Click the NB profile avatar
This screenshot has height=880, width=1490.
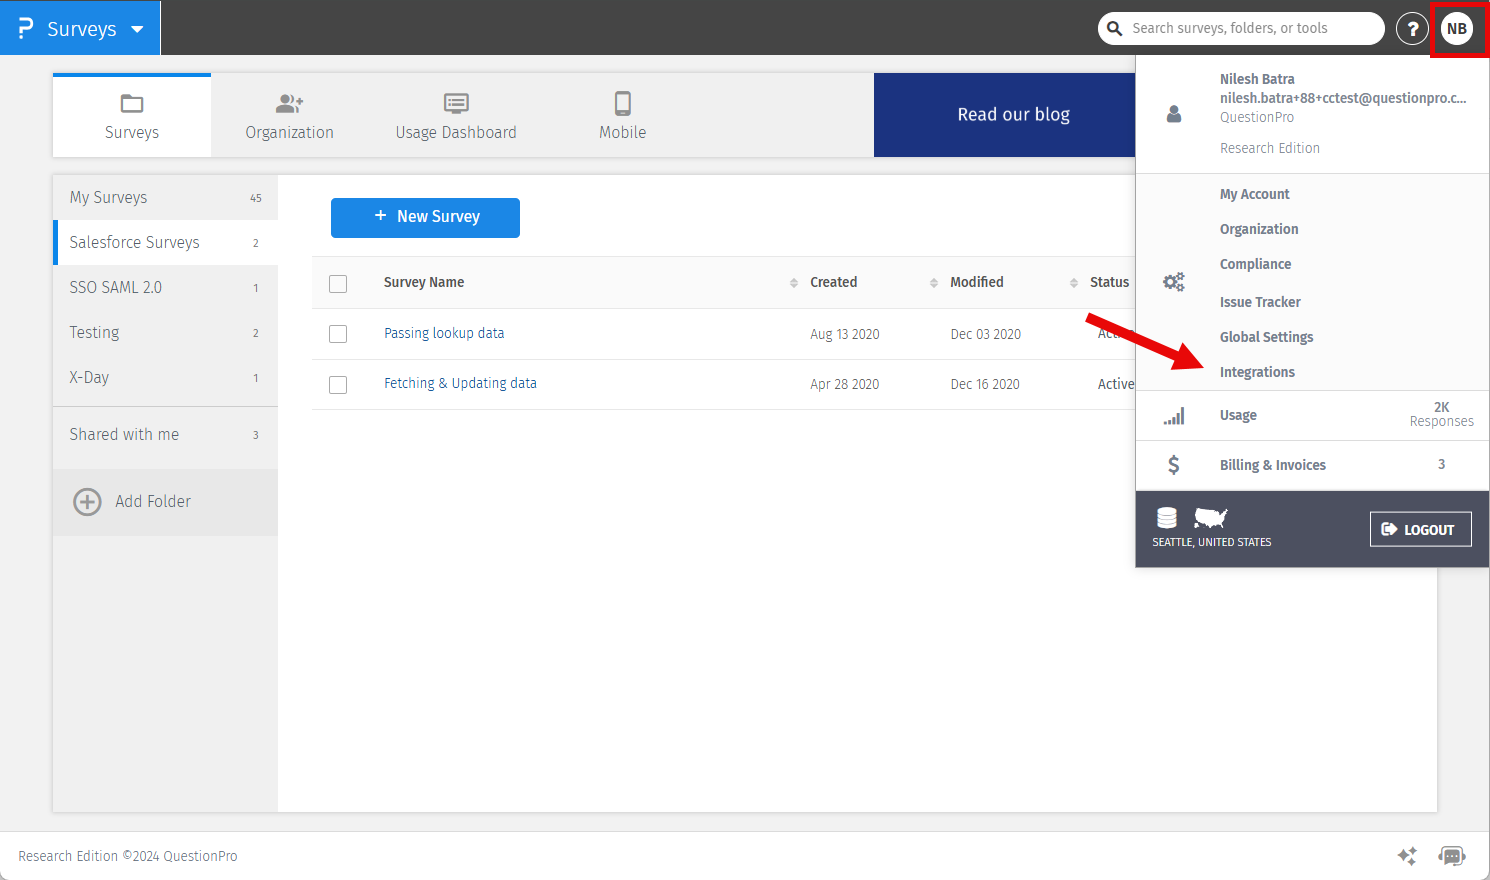[1457, 29]
